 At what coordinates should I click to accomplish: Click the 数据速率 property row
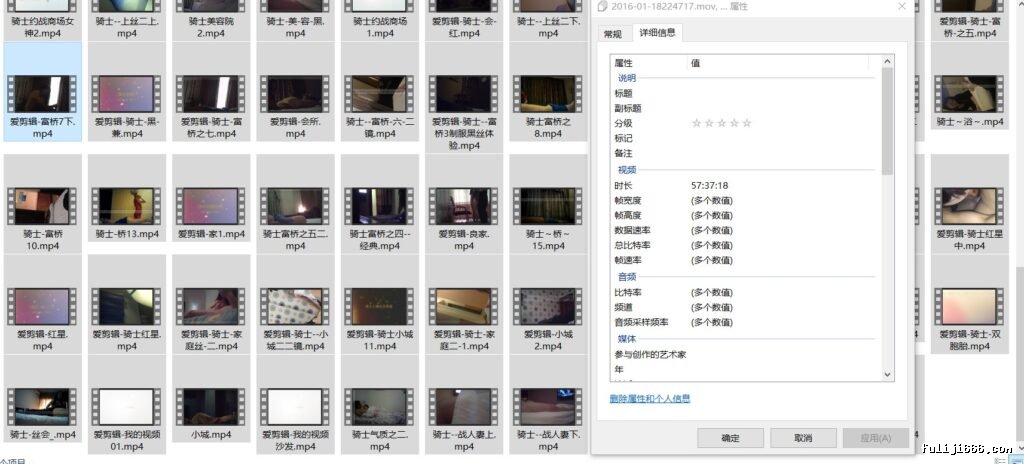[746, 230]
